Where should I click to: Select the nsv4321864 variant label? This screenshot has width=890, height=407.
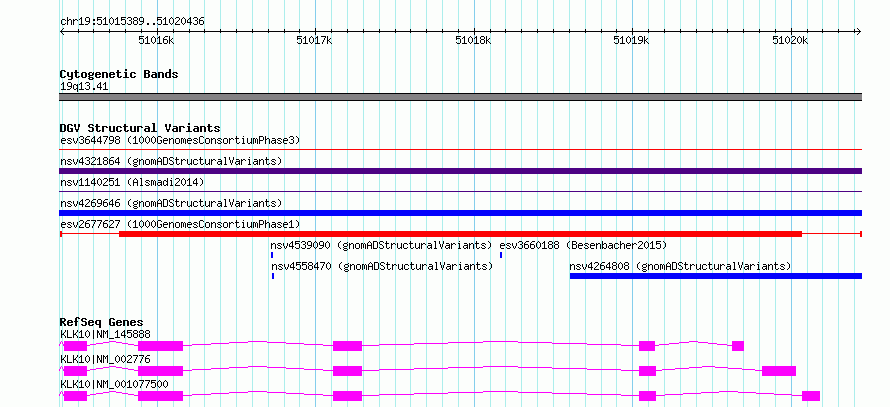(171, 161)
